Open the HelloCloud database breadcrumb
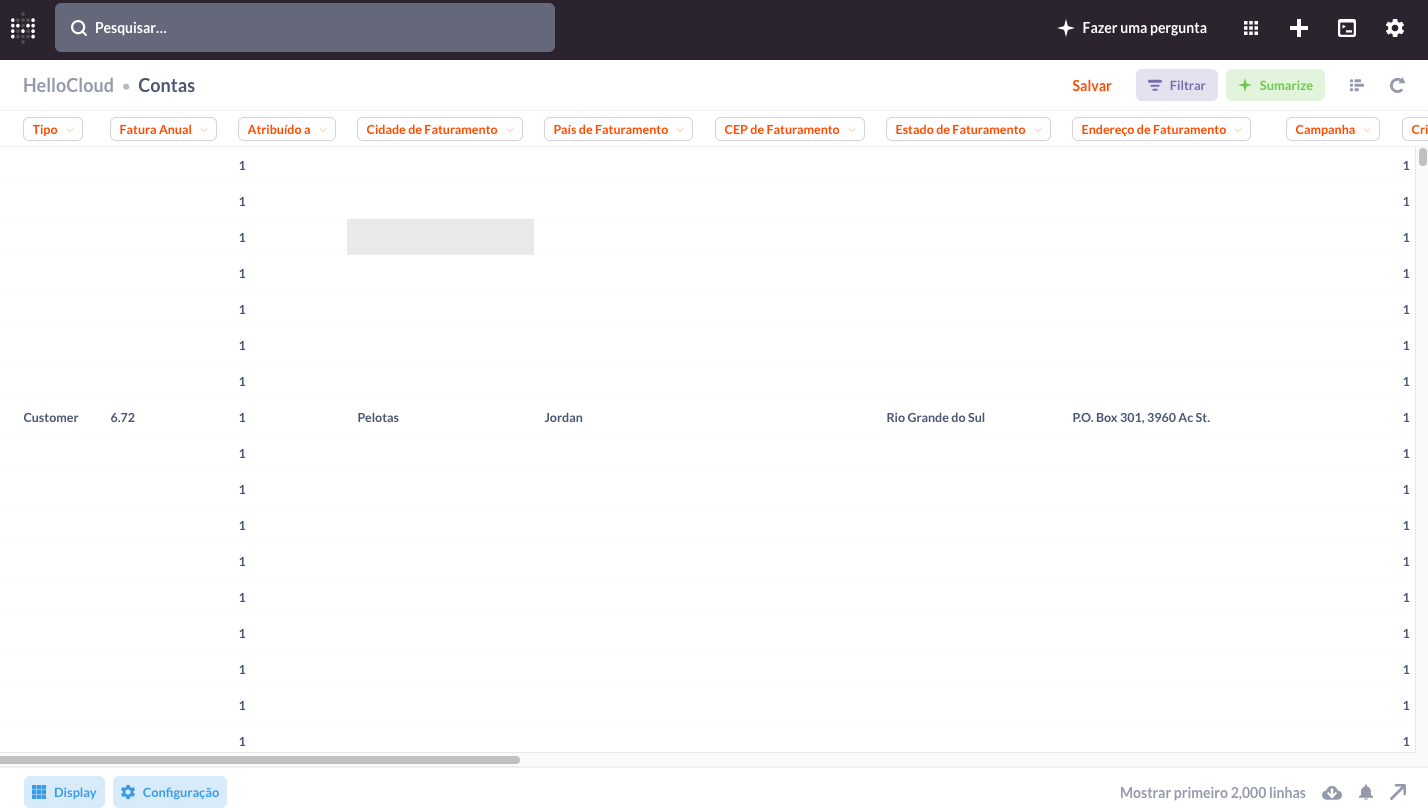Viewport: 1428px width, 808px height. tap(68, 86)
